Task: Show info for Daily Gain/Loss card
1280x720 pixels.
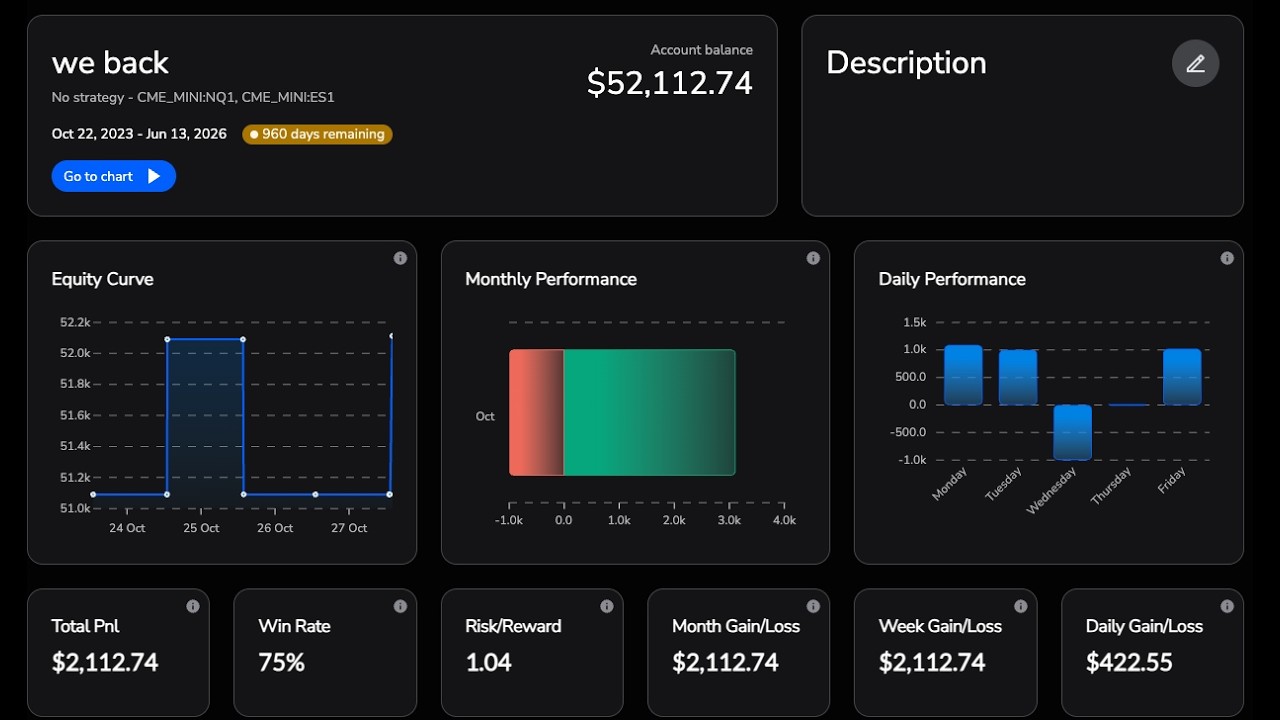Action: coord(1227,606)
